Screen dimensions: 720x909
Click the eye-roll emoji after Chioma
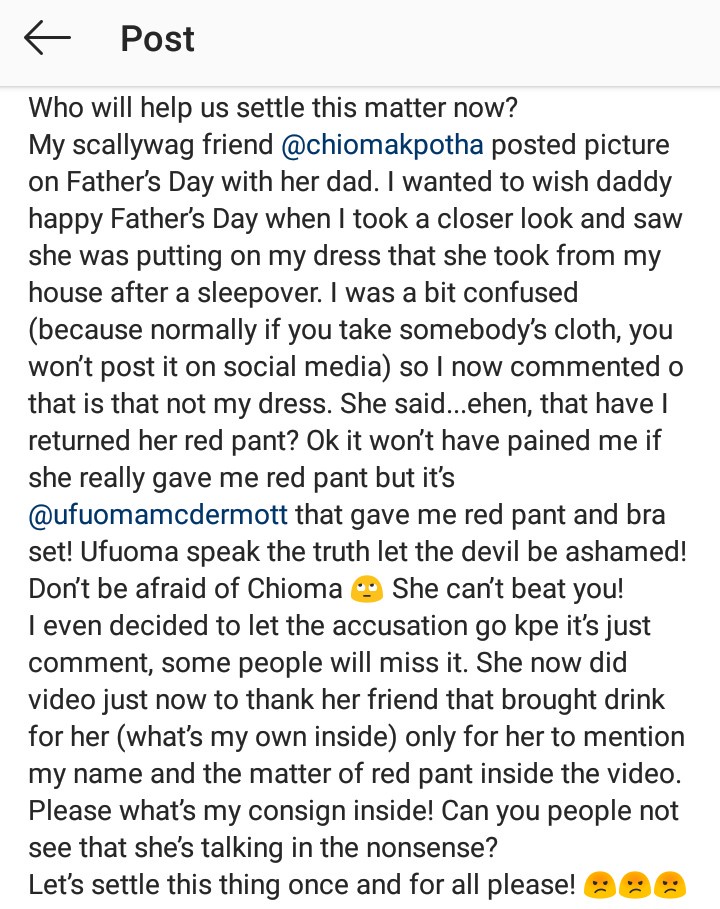point(366,589)
